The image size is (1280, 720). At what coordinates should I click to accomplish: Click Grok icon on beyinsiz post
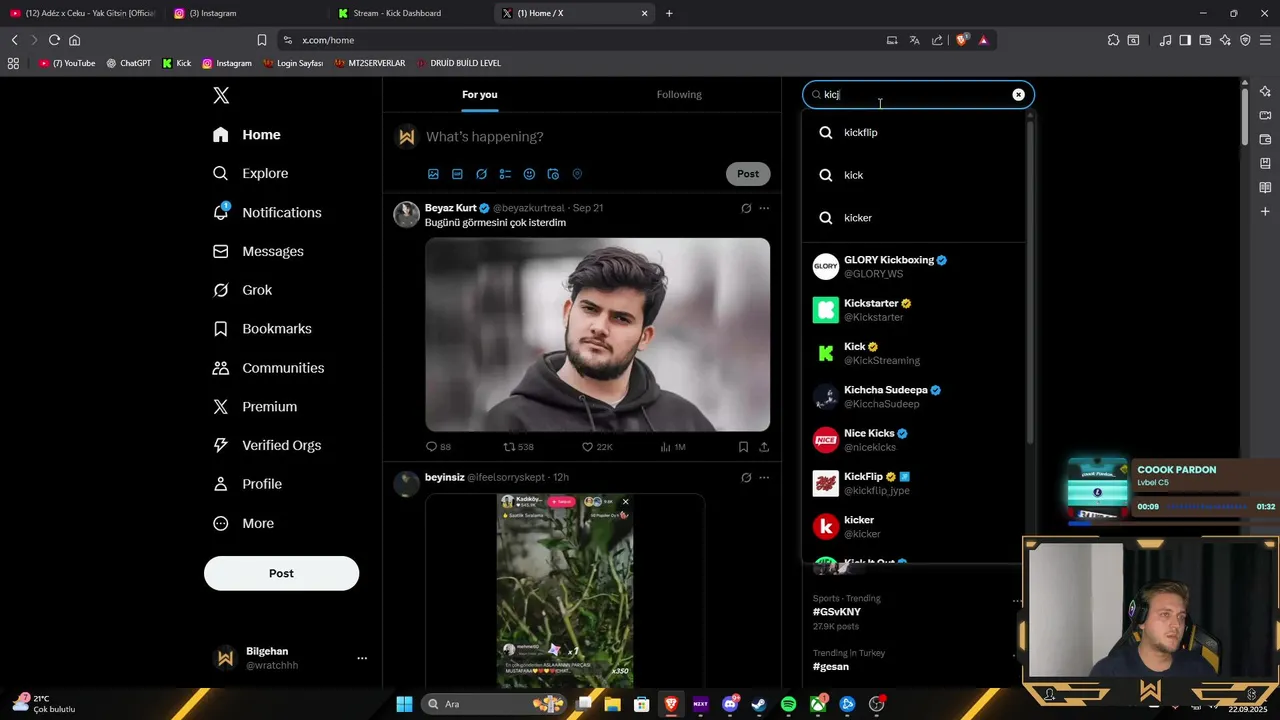coord(746,478)
